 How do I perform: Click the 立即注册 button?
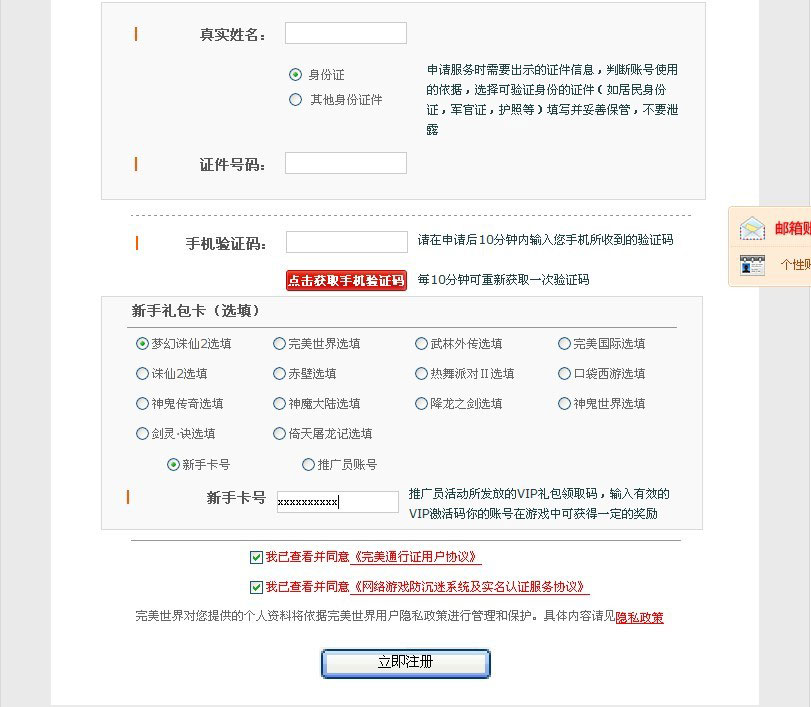[x=406, y=663]
